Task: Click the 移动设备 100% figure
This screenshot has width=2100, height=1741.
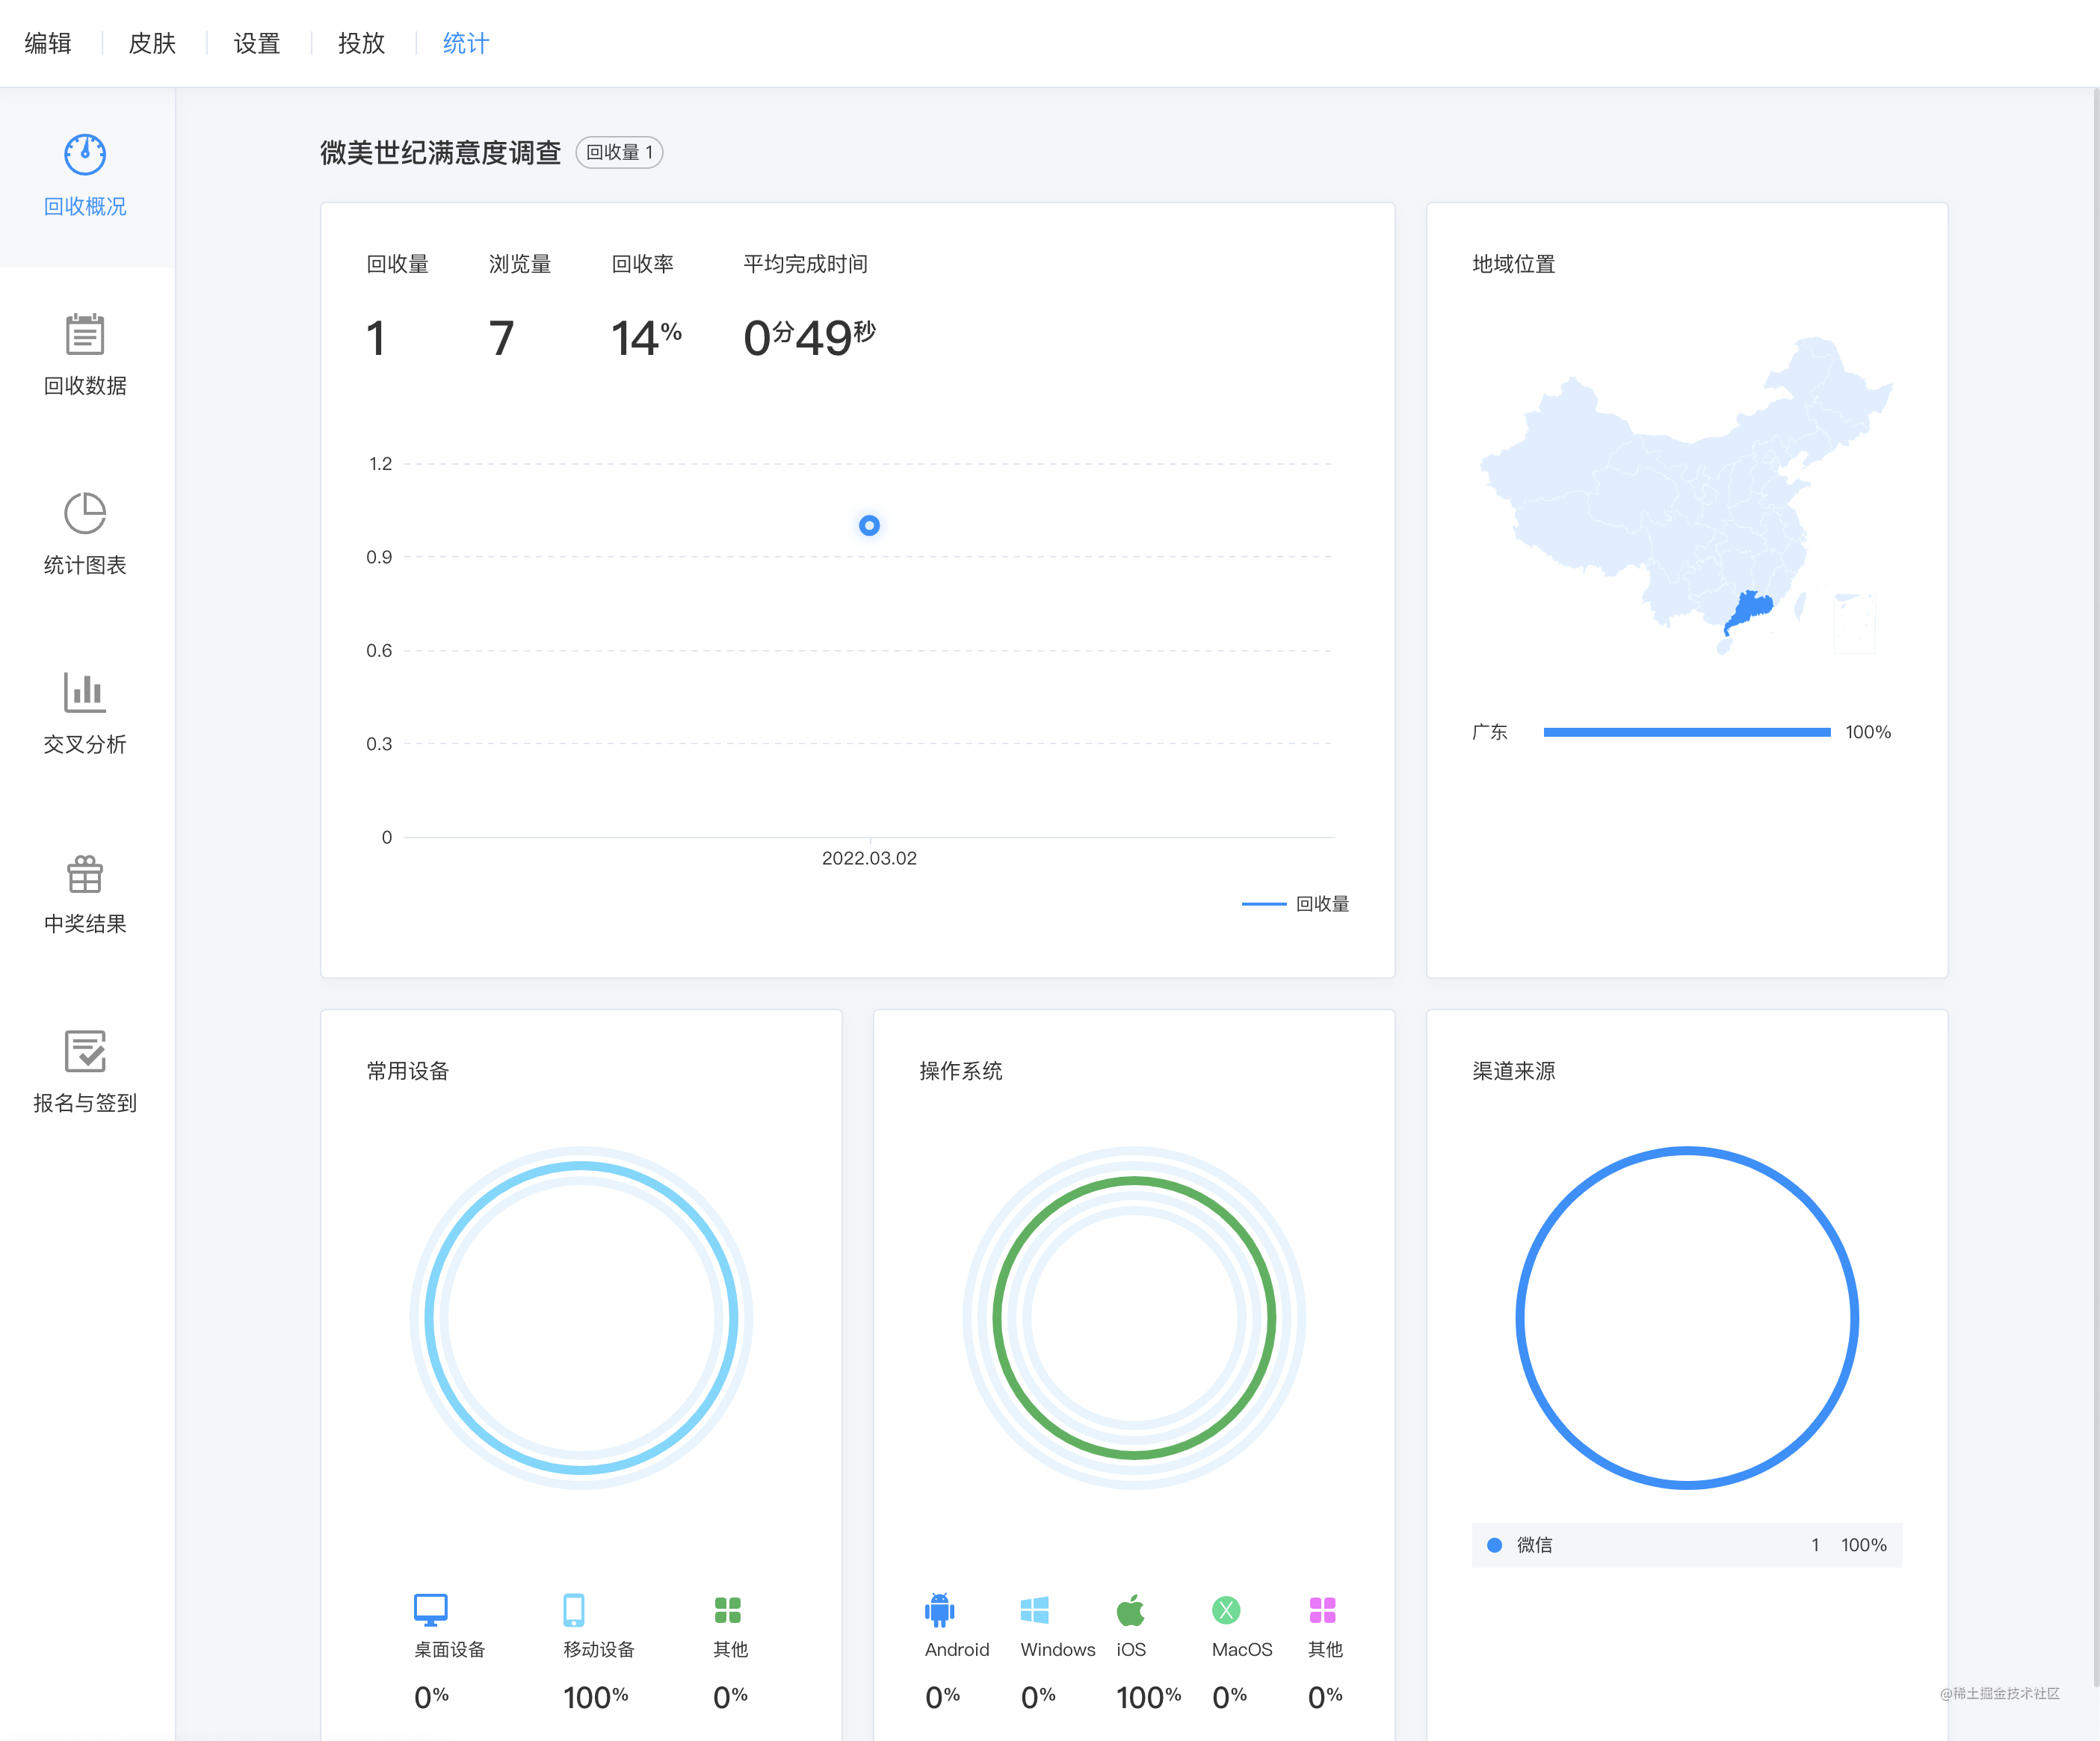Action: [x=595, y=1697]
